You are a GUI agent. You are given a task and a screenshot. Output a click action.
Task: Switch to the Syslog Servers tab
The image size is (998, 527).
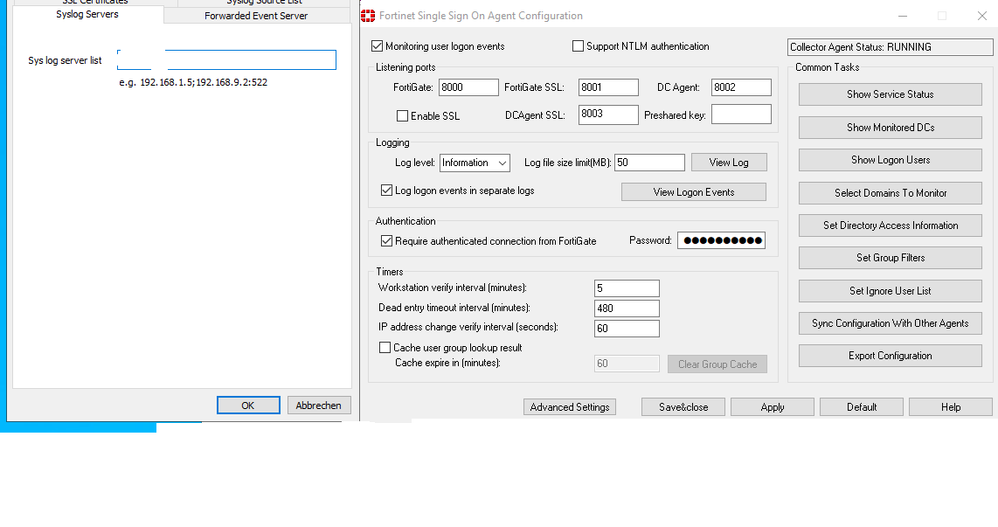[x=87, y=14]
